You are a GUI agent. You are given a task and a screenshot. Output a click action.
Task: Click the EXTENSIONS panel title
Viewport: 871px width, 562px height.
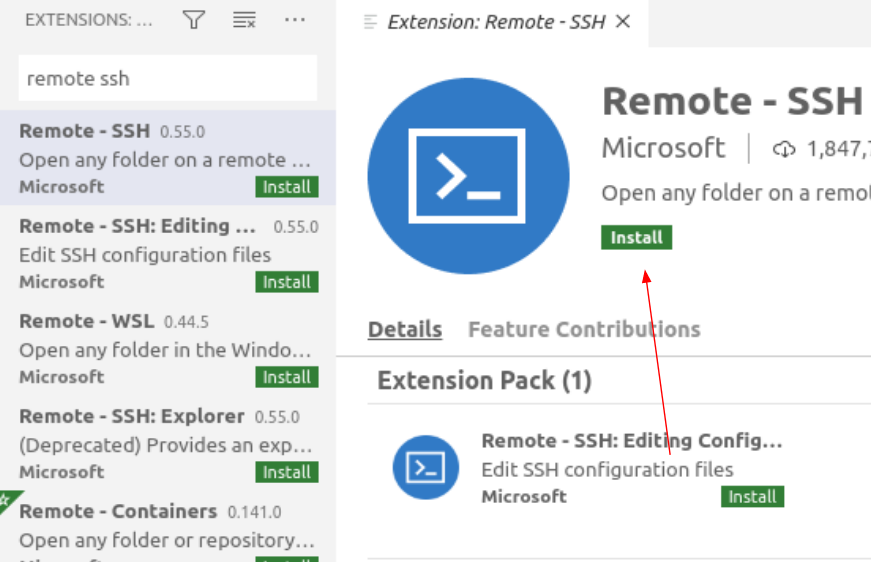tap(88, 20)
